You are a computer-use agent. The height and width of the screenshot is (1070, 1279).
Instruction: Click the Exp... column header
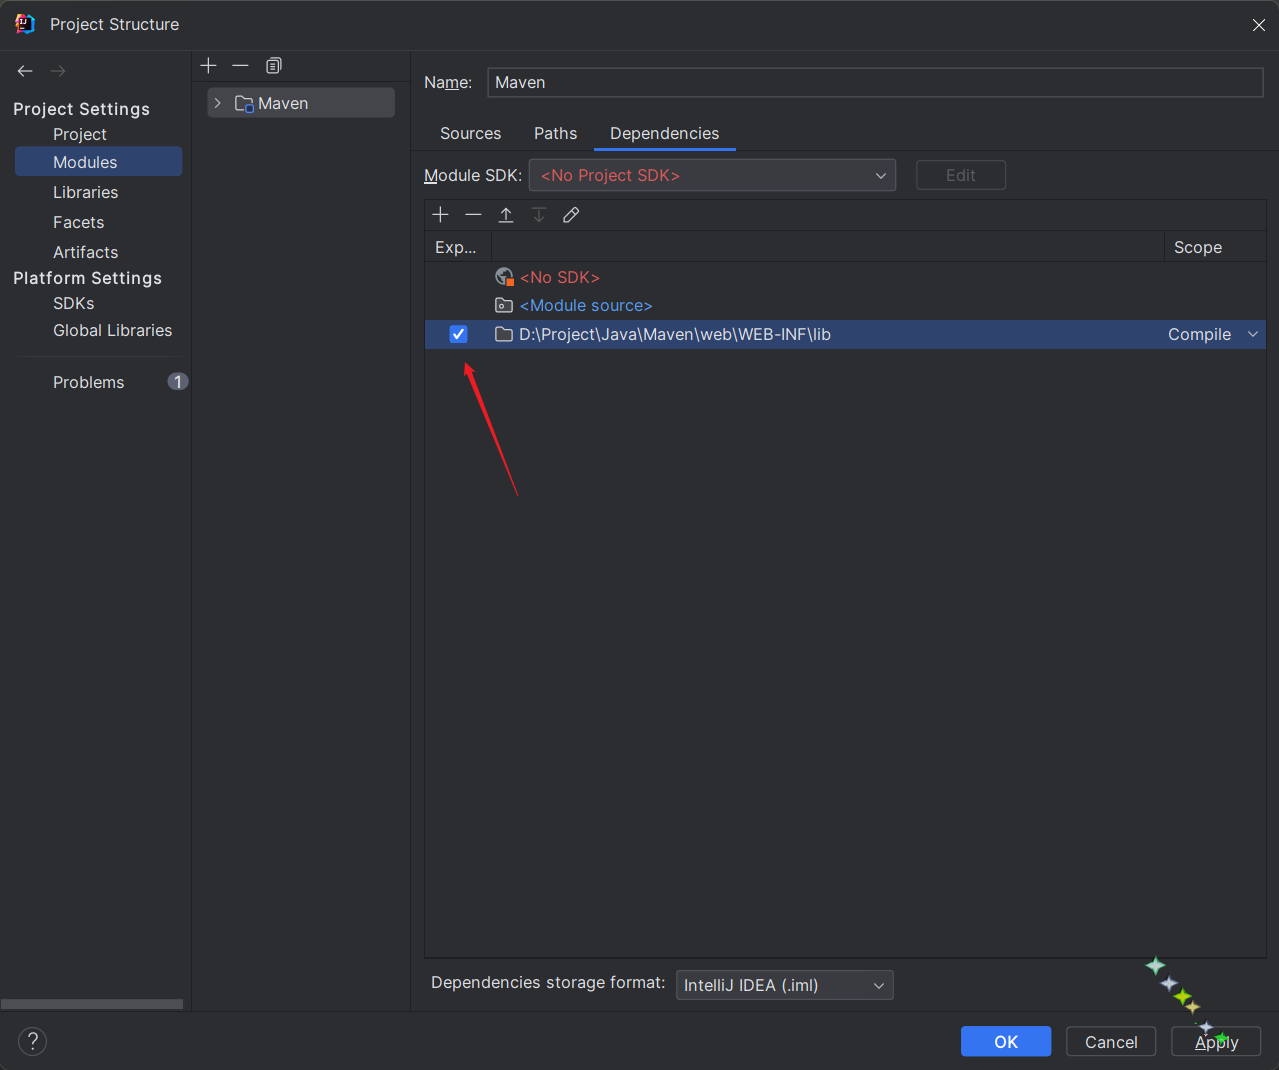tap(456, 247)
